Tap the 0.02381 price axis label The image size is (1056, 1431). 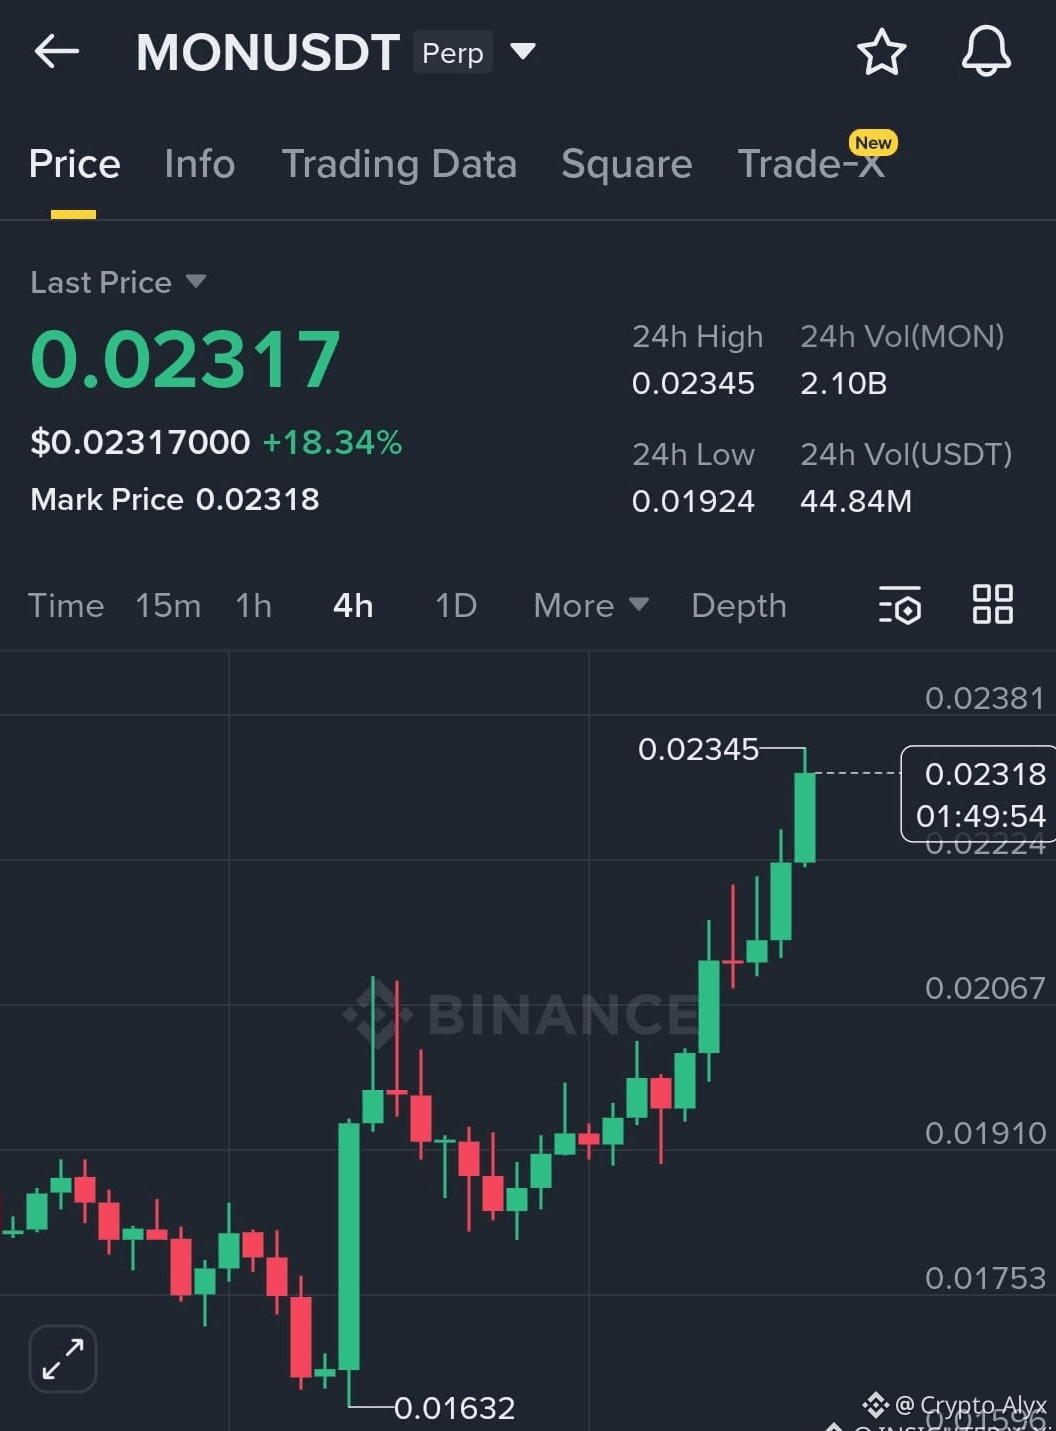click(x=985, y=698)
